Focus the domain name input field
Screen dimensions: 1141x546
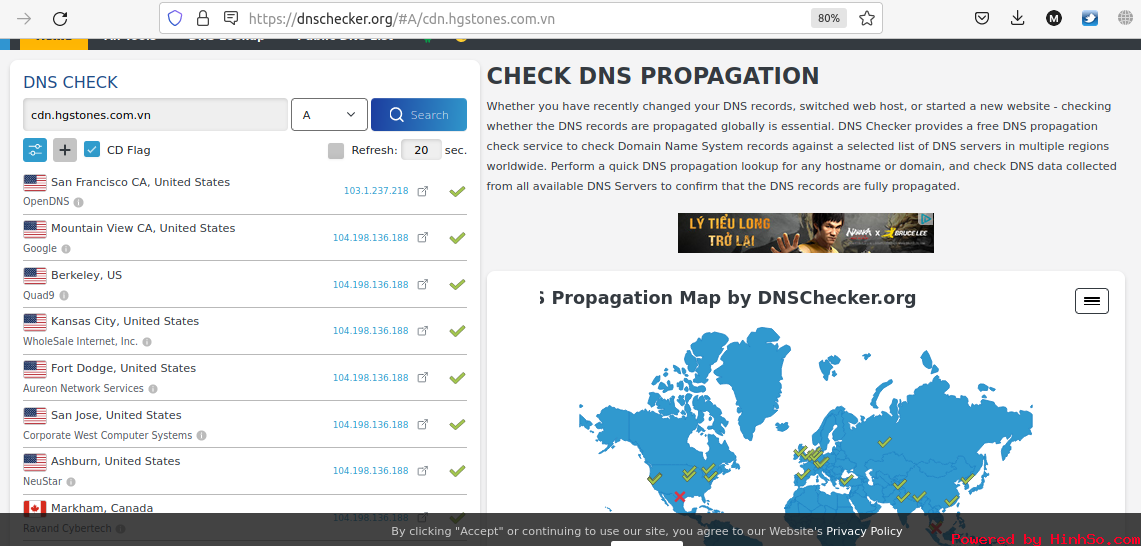click(156, 114)
